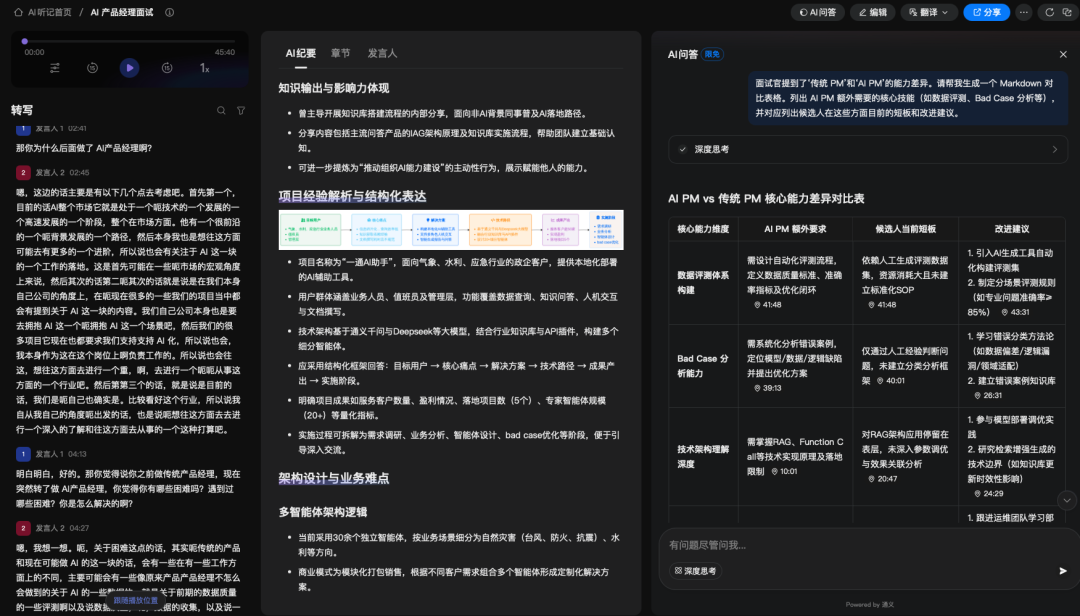
Task: Click 核心能力维度 column header
Action: (703, 229)
